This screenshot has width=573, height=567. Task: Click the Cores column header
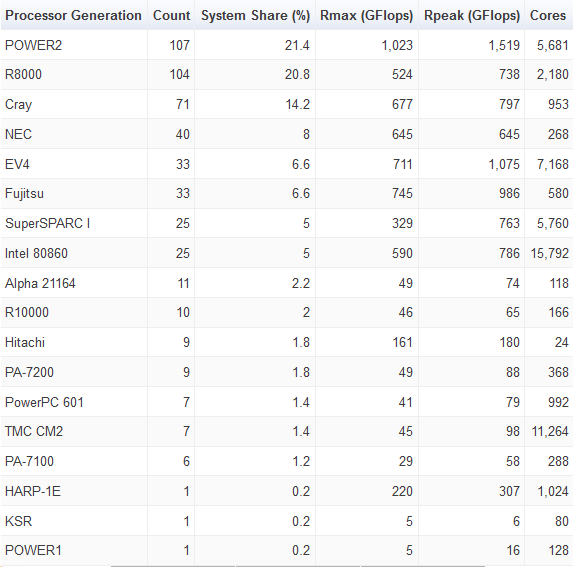pos(548,15)
